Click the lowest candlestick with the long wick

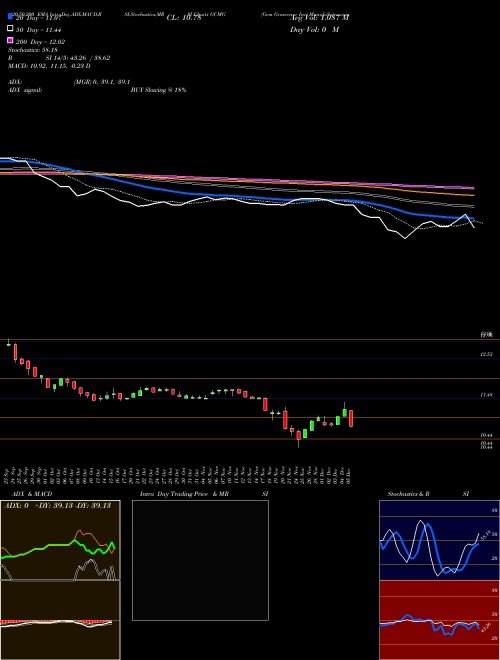click(298, 438)
